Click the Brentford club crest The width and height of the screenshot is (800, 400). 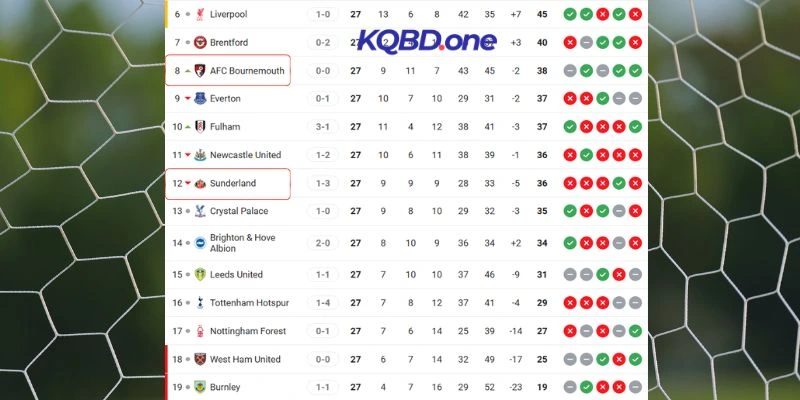point(198,43)
